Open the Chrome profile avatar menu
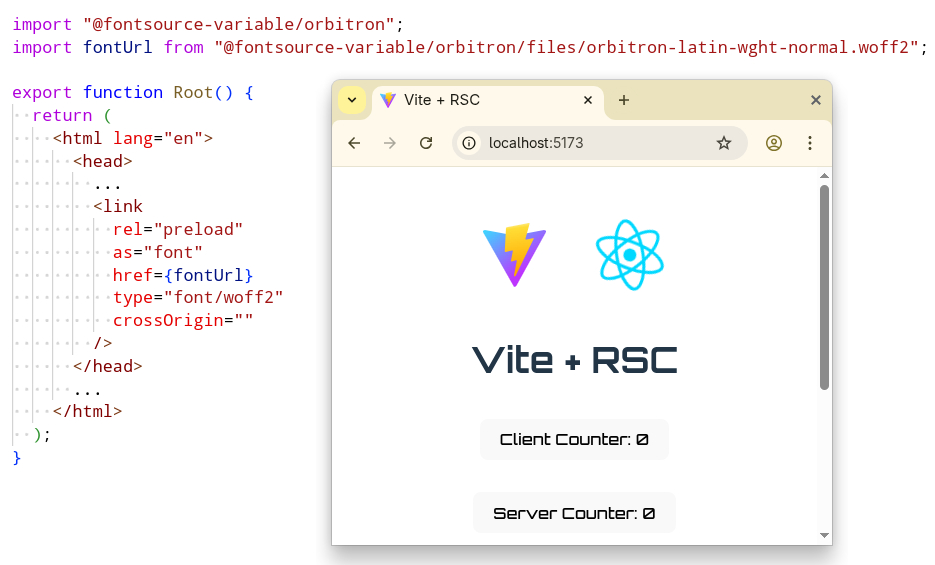The width and height of the screenshot is (935, 565). point(774,143)
